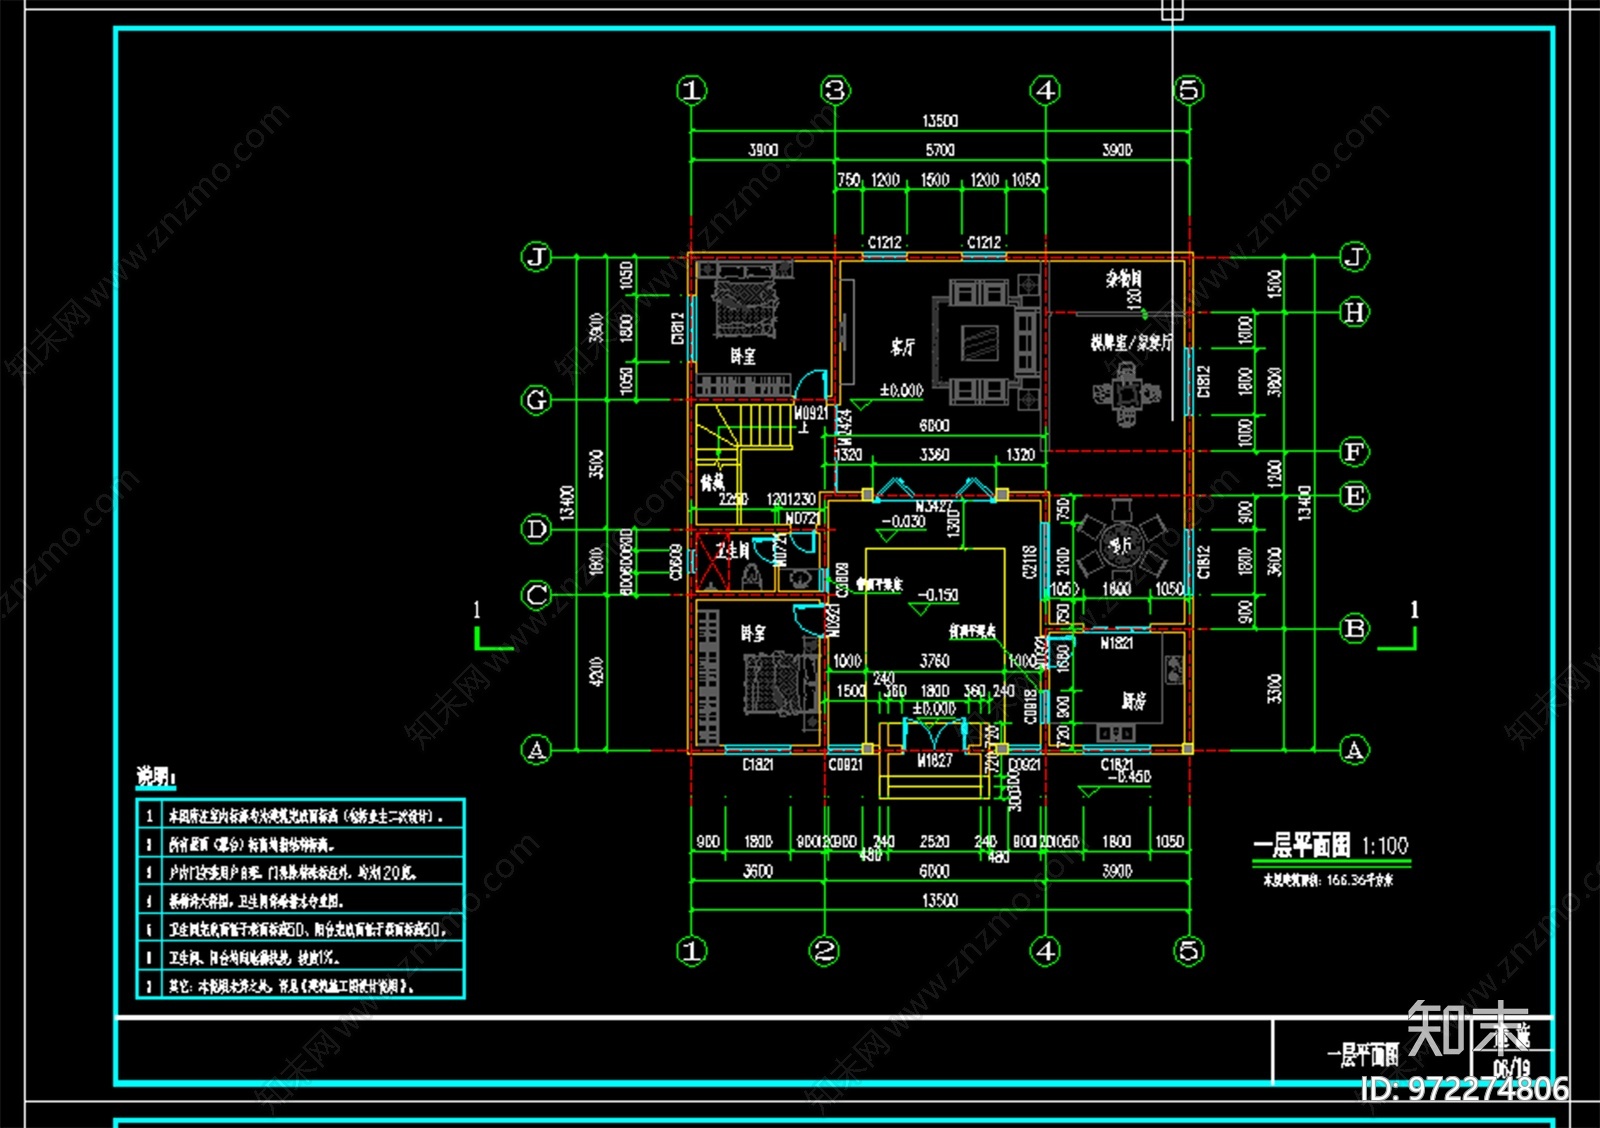Select the -0.450 elevation mark
Screen dimensions: 1600x1128
coord(1130,777)
